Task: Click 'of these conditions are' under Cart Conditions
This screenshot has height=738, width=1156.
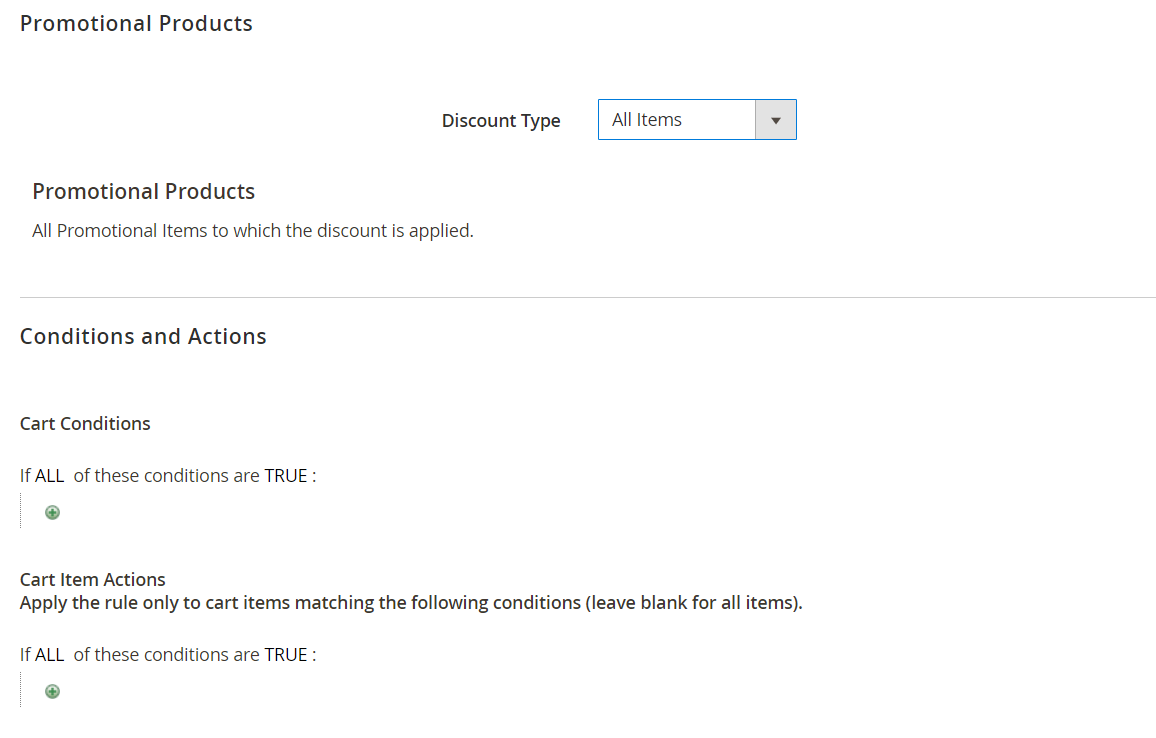Action: 167,476
